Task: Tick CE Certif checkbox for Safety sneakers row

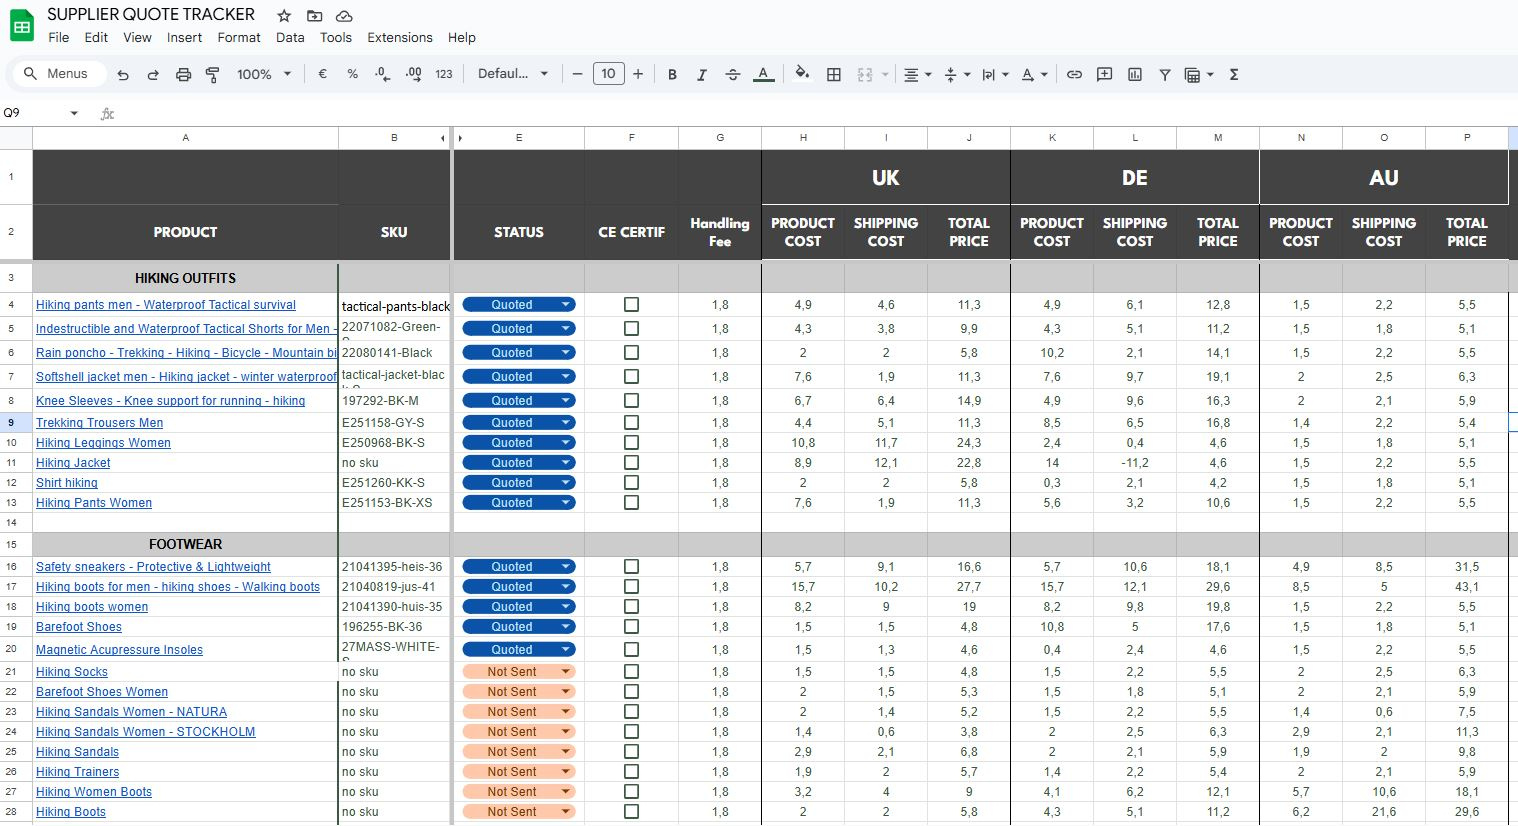Action: point(631,566)
